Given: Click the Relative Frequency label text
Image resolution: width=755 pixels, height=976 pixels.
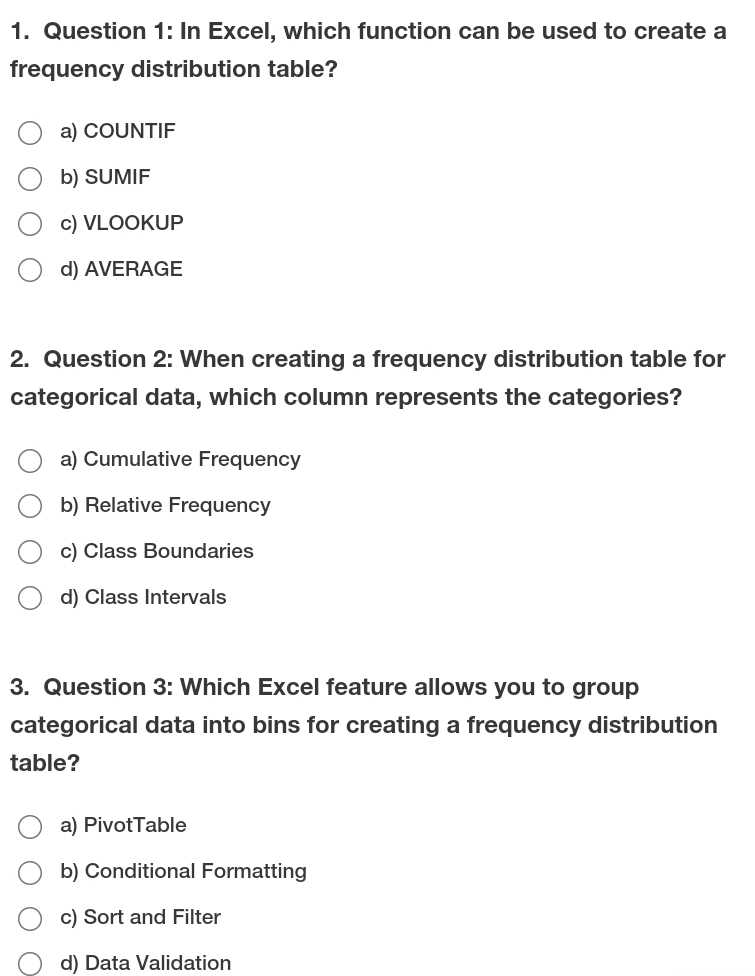Looking at the screenshot, I should point(165,505).
